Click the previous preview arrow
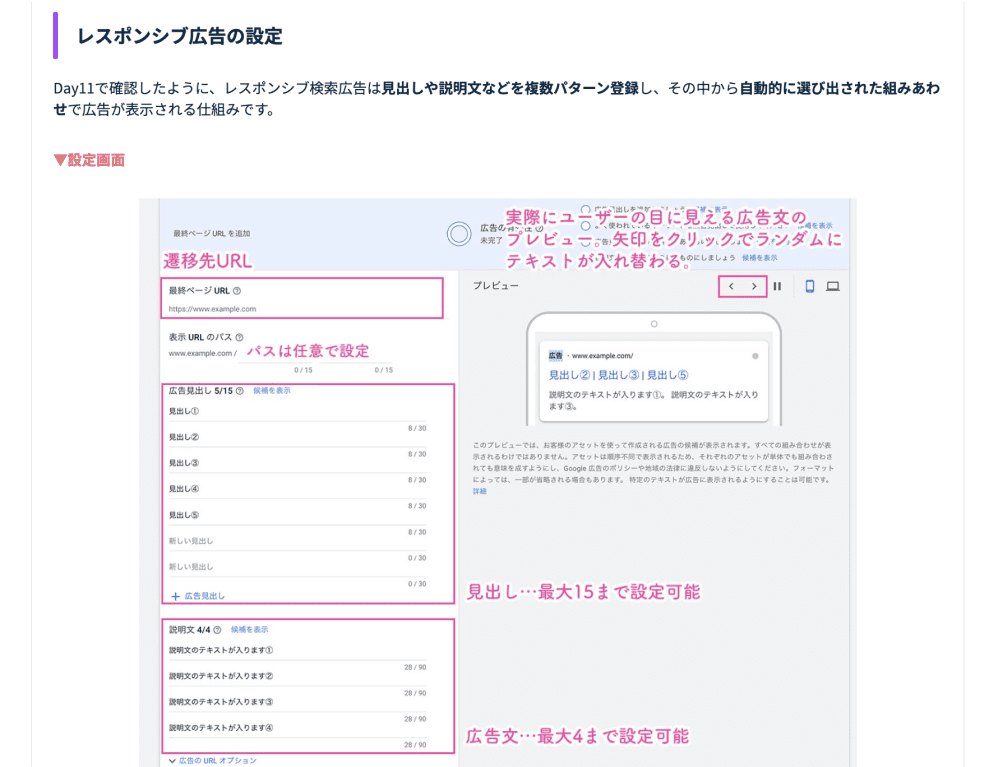This screenshot has height=767, width=998. point(731,286)
